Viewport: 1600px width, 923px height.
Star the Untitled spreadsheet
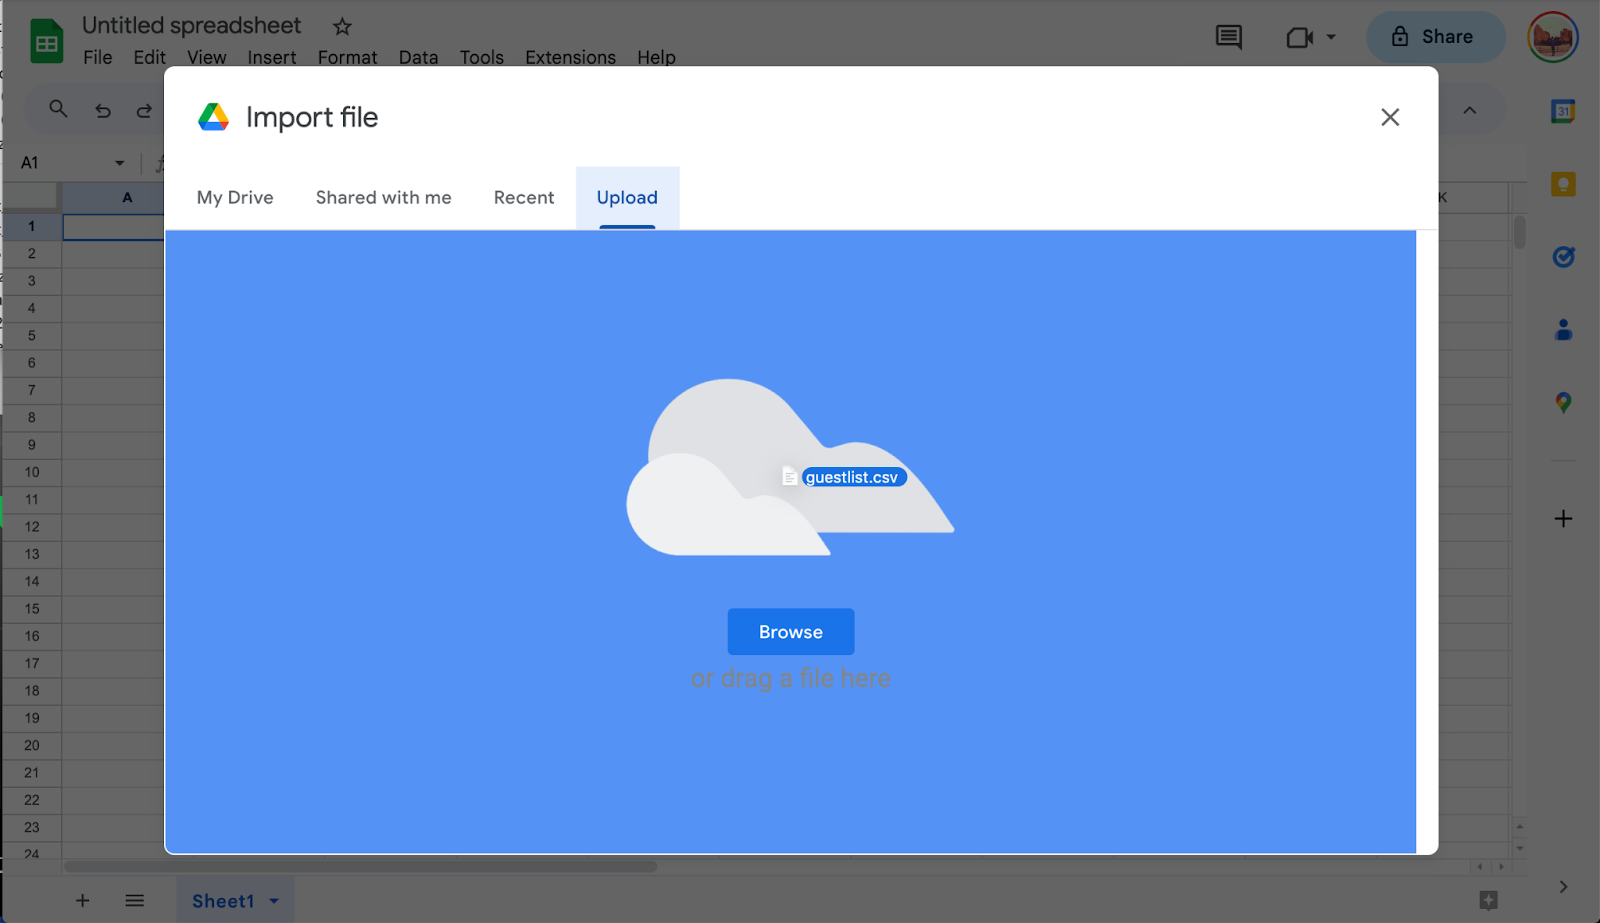point(340,26)
